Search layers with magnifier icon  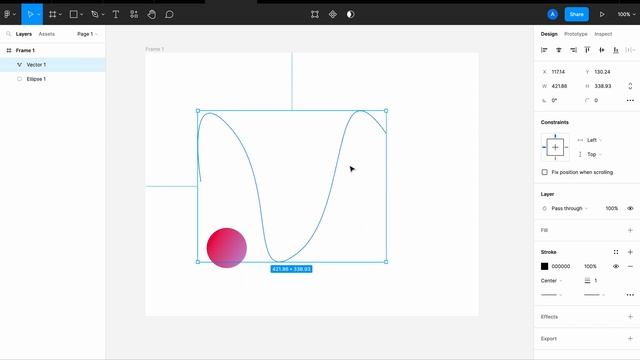[x=9, y=34]
